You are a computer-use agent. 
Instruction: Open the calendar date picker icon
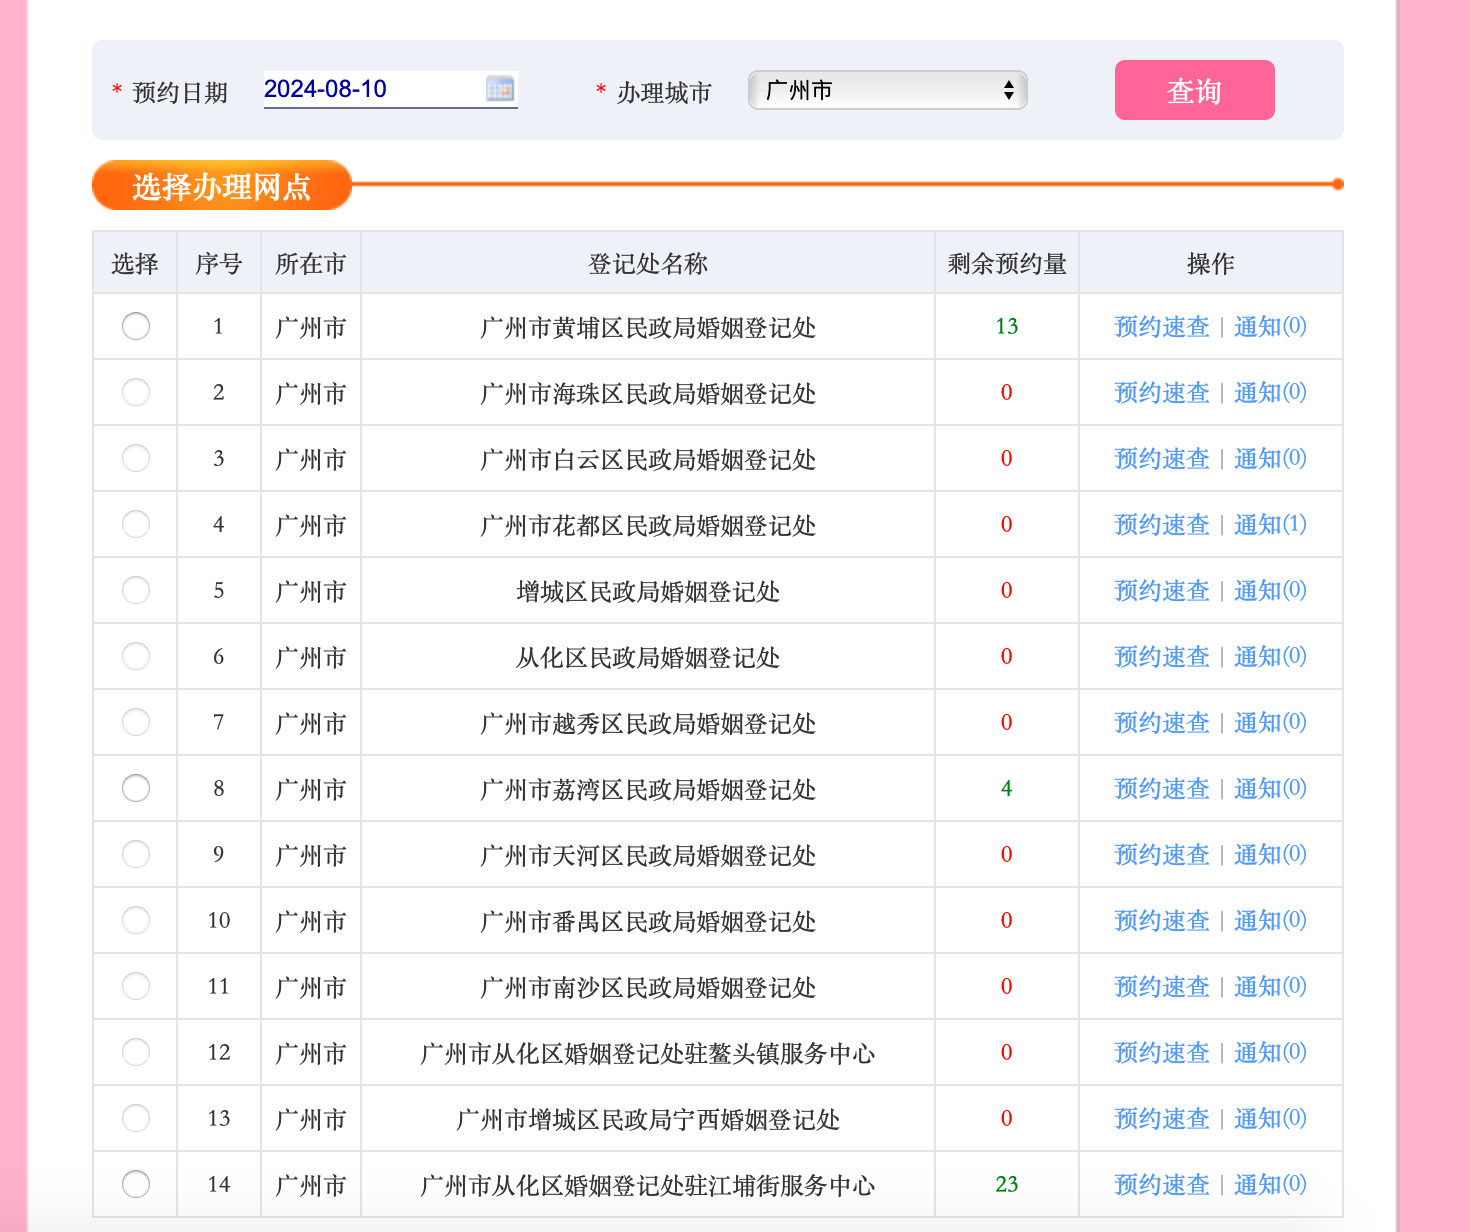500,89
